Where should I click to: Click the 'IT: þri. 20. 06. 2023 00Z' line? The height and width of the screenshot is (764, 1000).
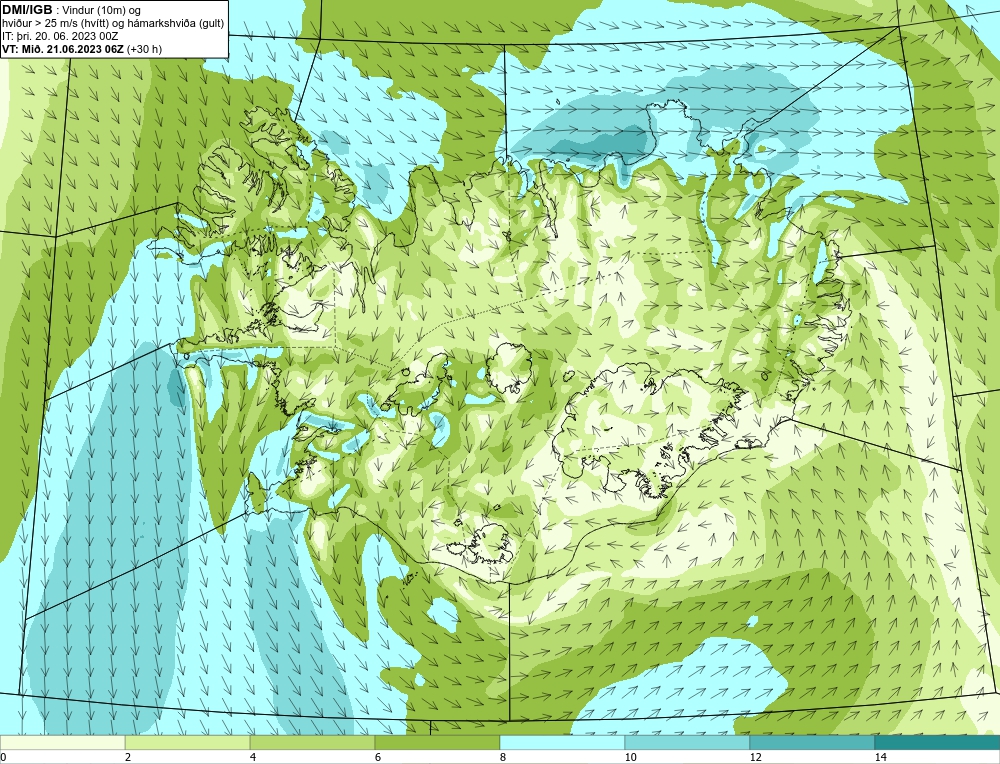[x=60, y=36]
